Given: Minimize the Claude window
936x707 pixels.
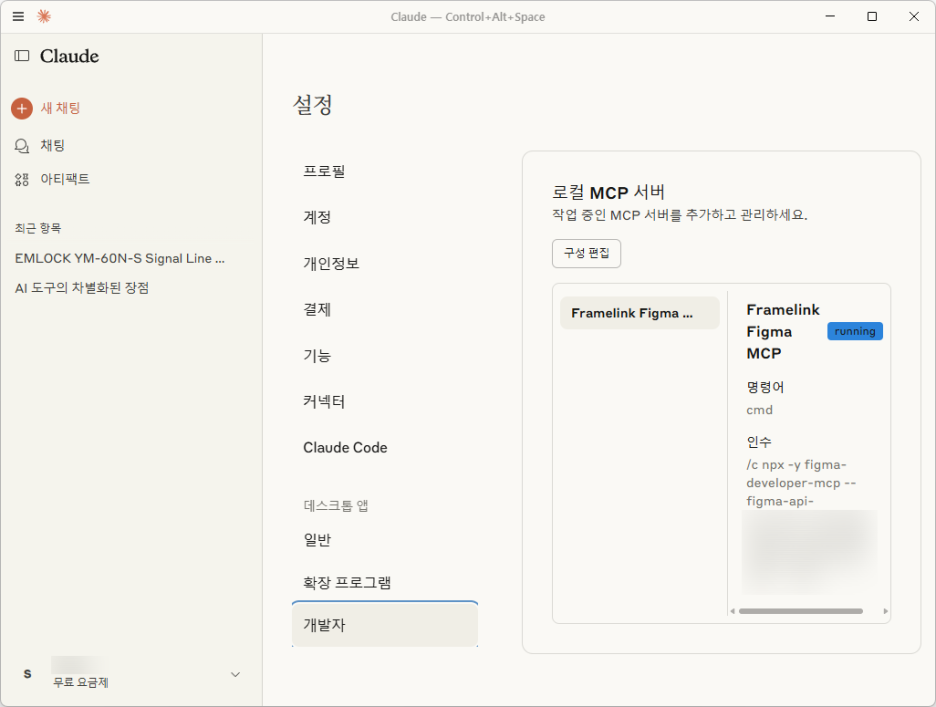Looking at the screenshot, I should pyautogui.click(x=830, y=17).
